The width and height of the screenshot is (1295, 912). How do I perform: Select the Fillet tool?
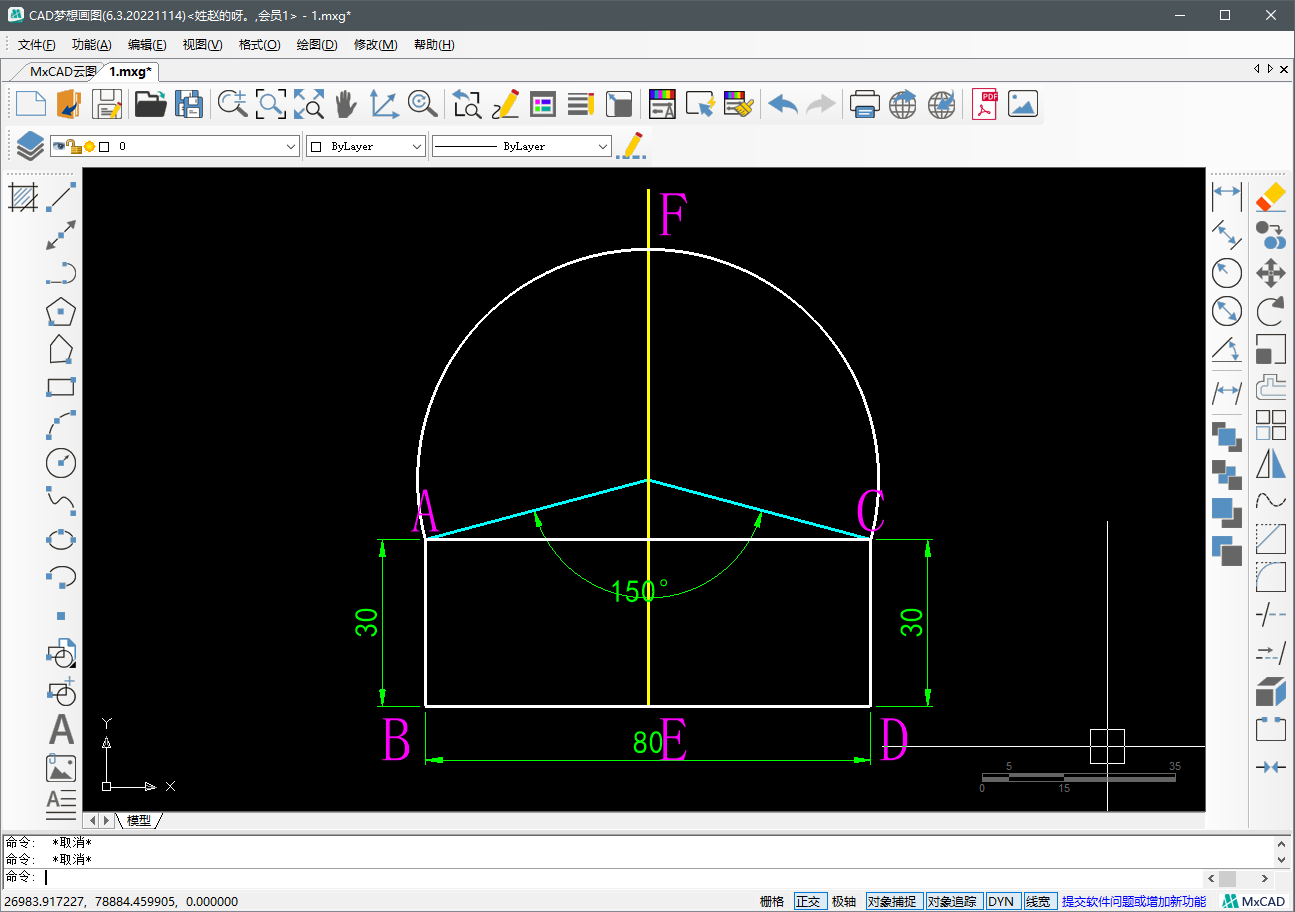pos(1270,577)
